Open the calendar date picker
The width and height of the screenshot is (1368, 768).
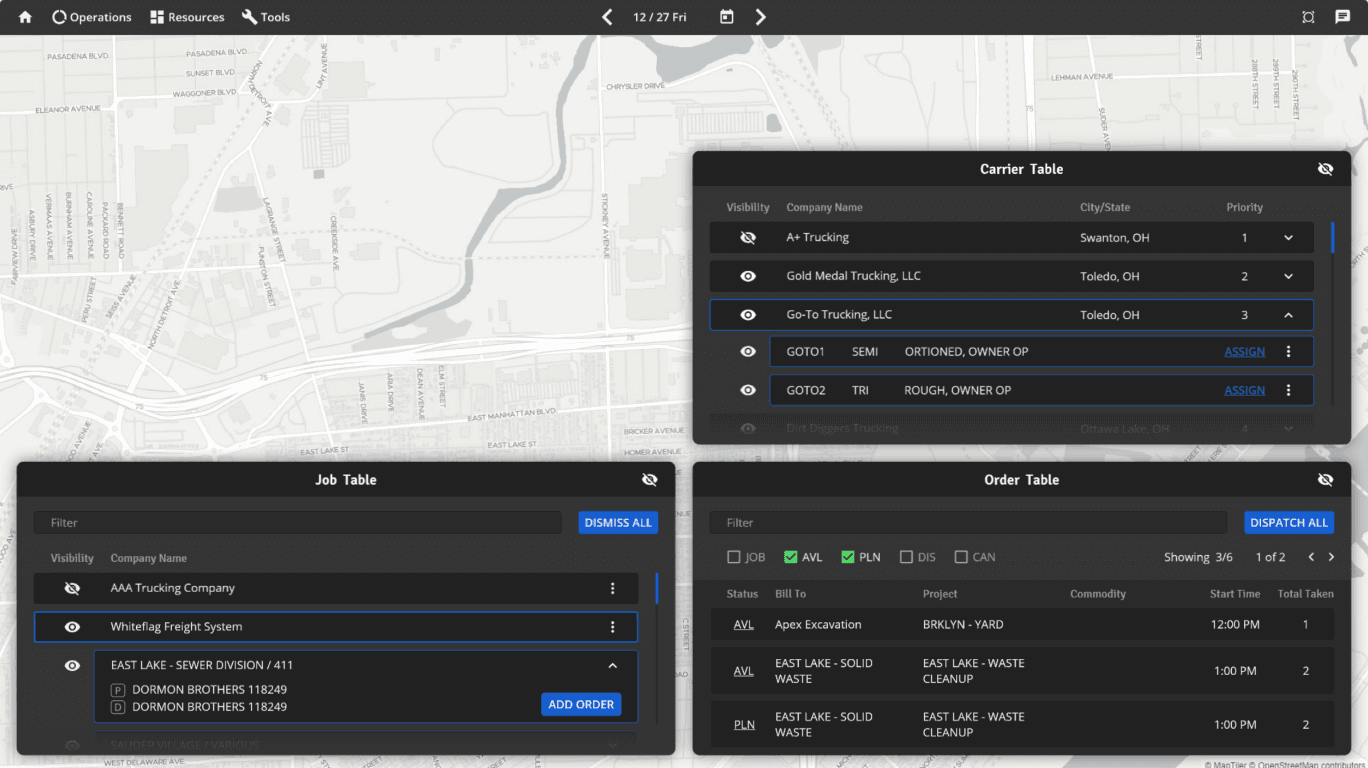727,17
